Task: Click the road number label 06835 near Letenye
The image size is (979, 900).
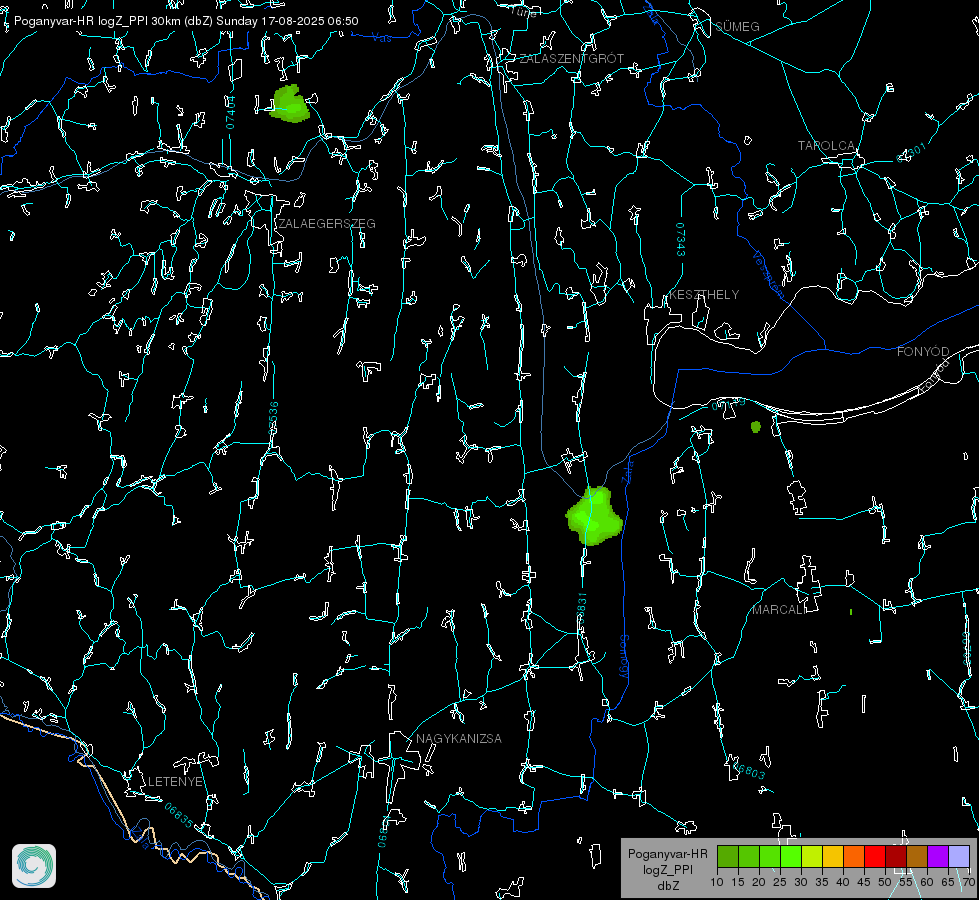Action: (x=179, y=816)
